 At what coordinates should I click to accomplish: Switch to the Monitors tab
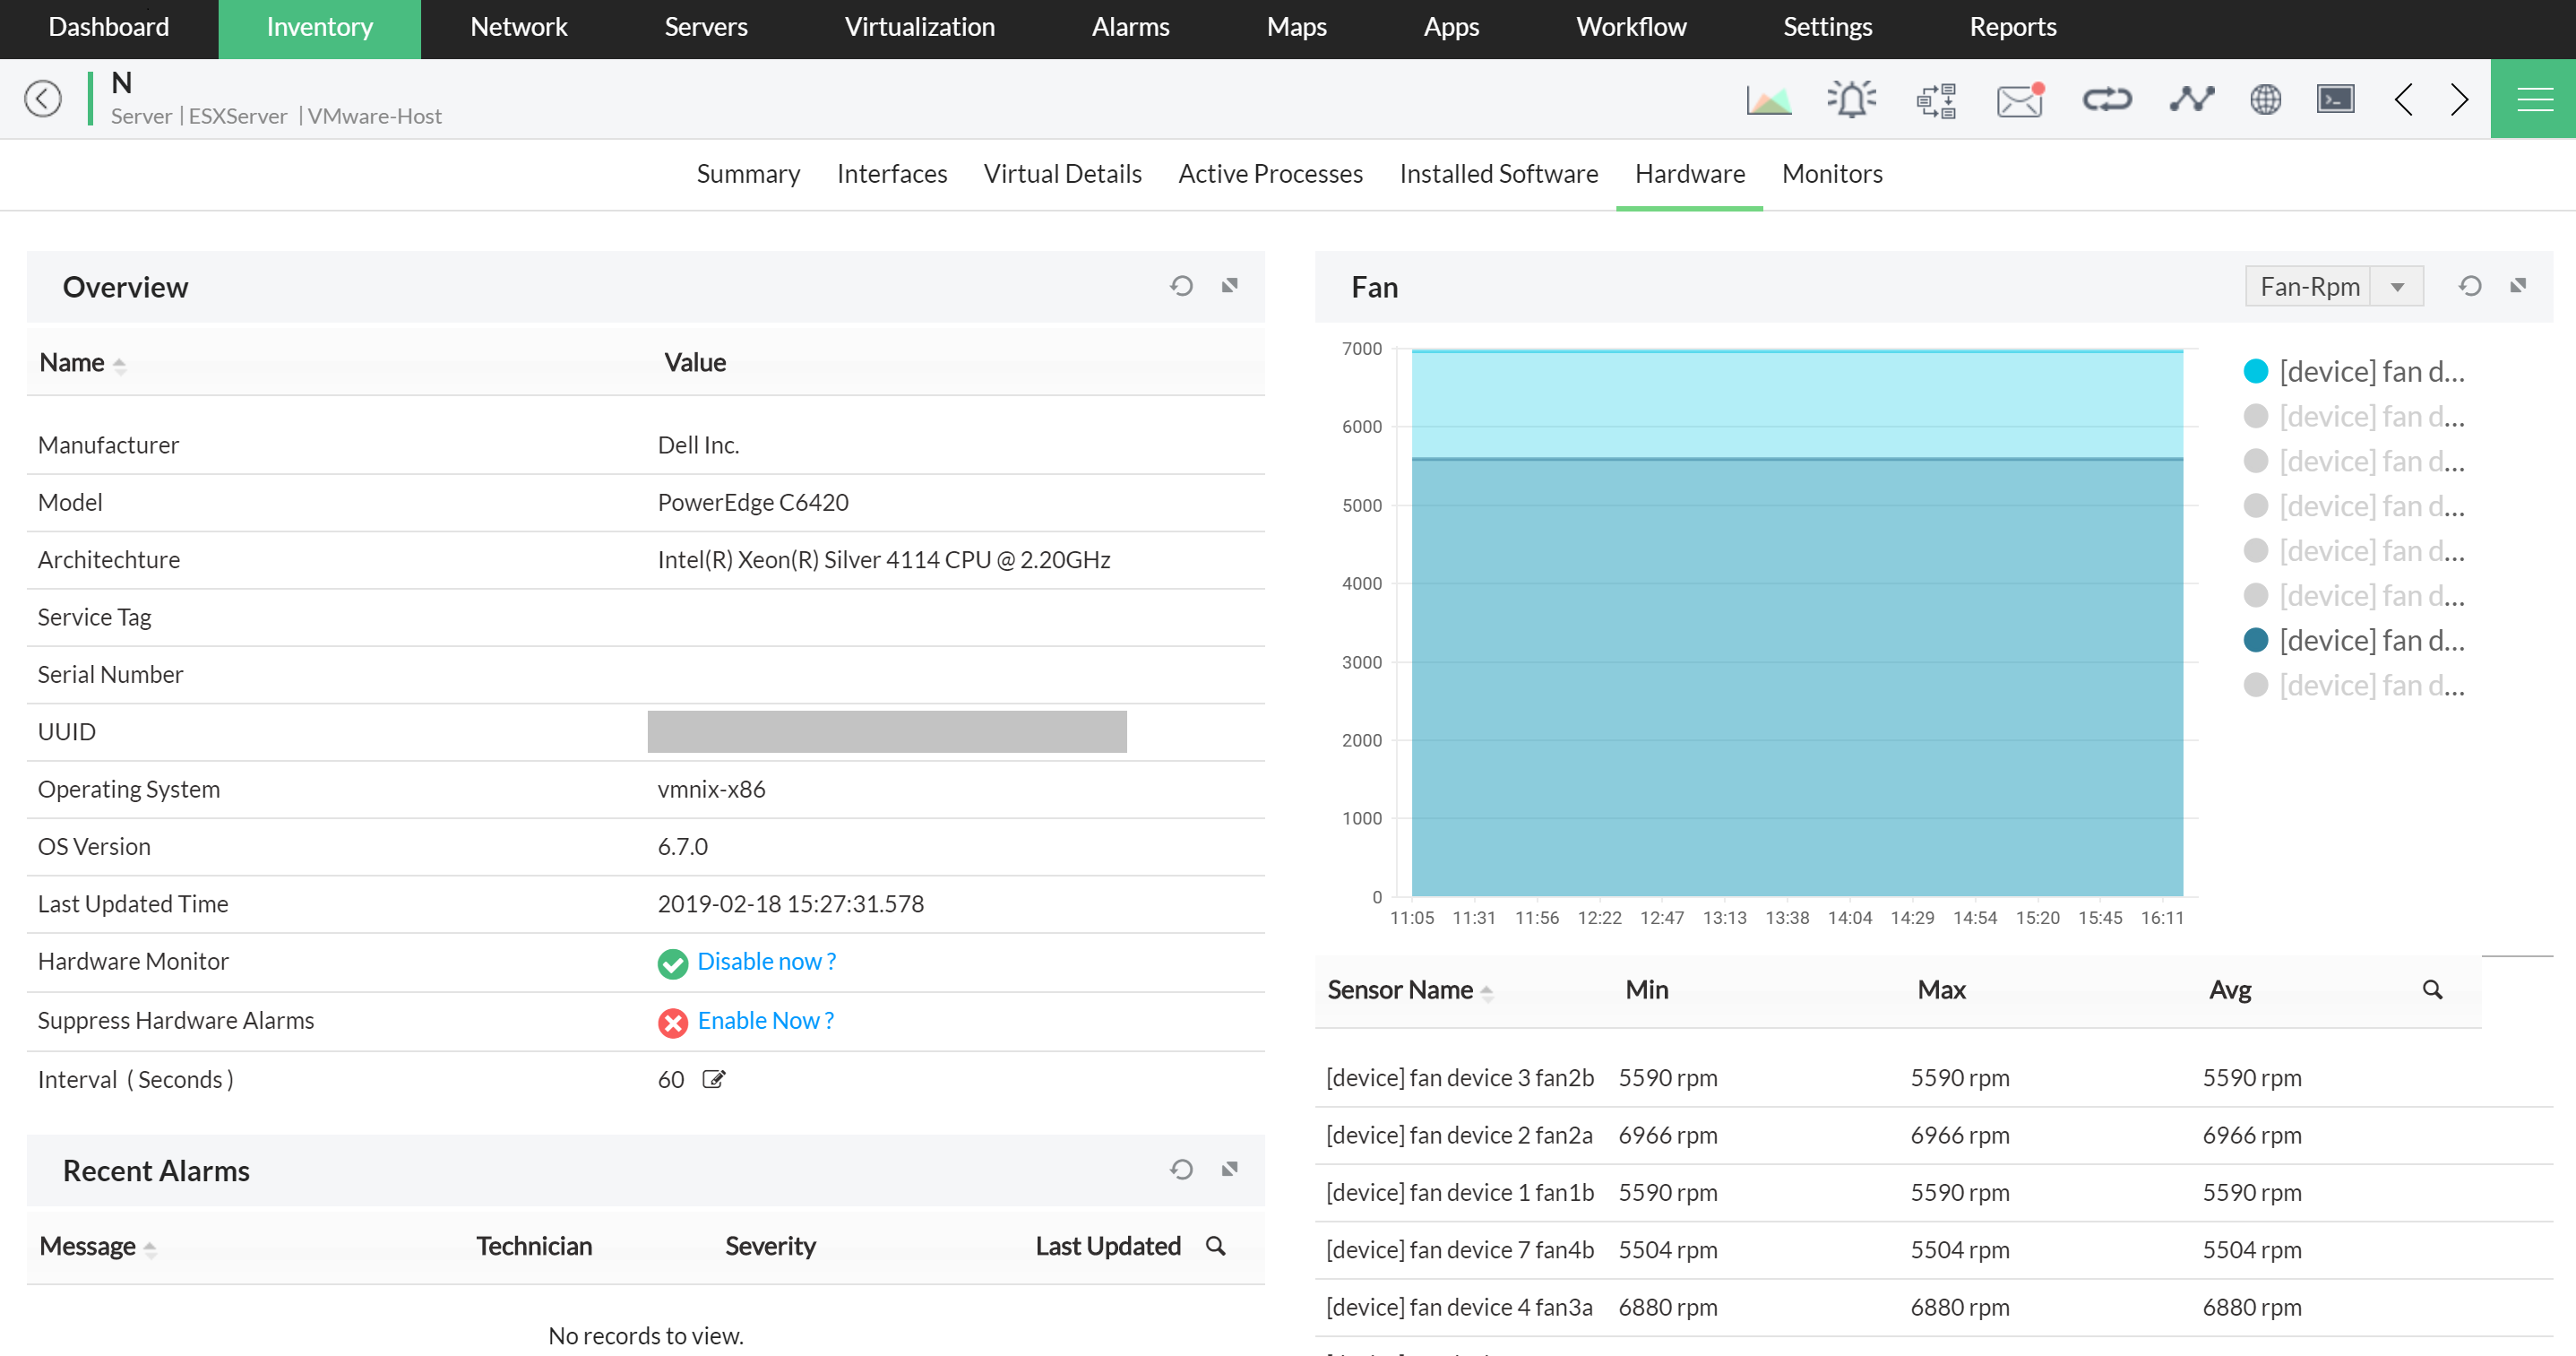coord(1831,173)
